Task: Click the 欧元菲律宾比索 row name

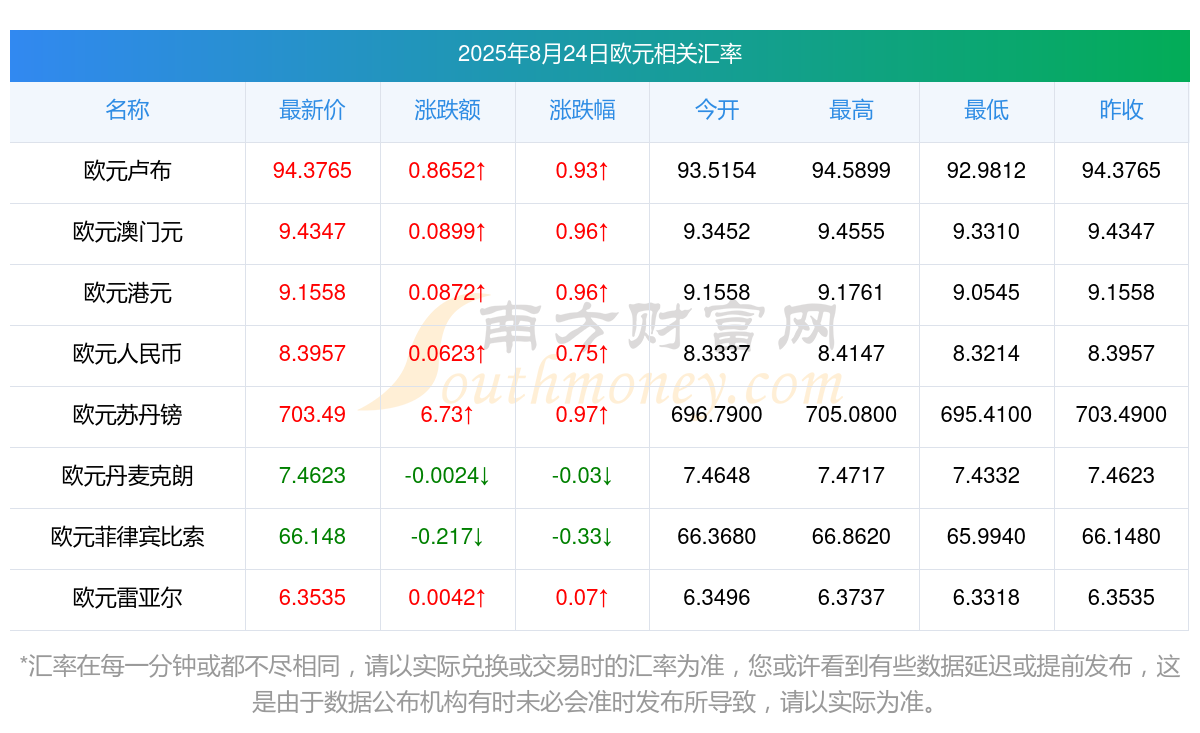Action: click(x=127, y=537)
